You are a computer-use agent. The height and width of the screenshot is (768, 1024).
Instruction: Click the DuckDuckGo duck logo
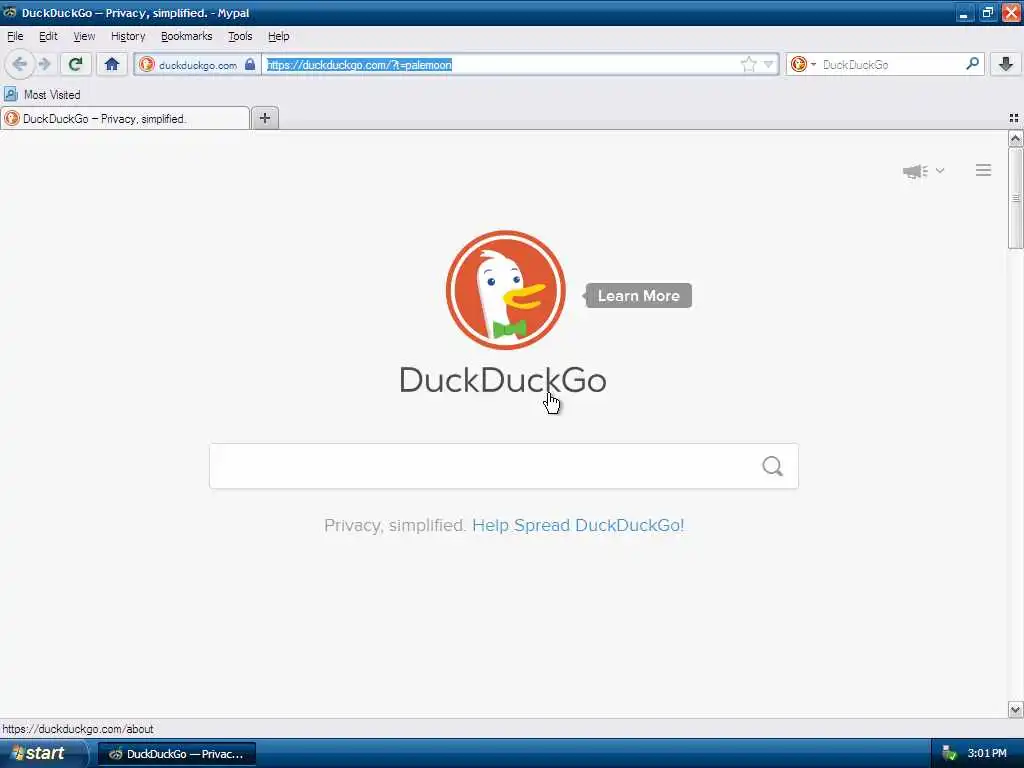505,290
